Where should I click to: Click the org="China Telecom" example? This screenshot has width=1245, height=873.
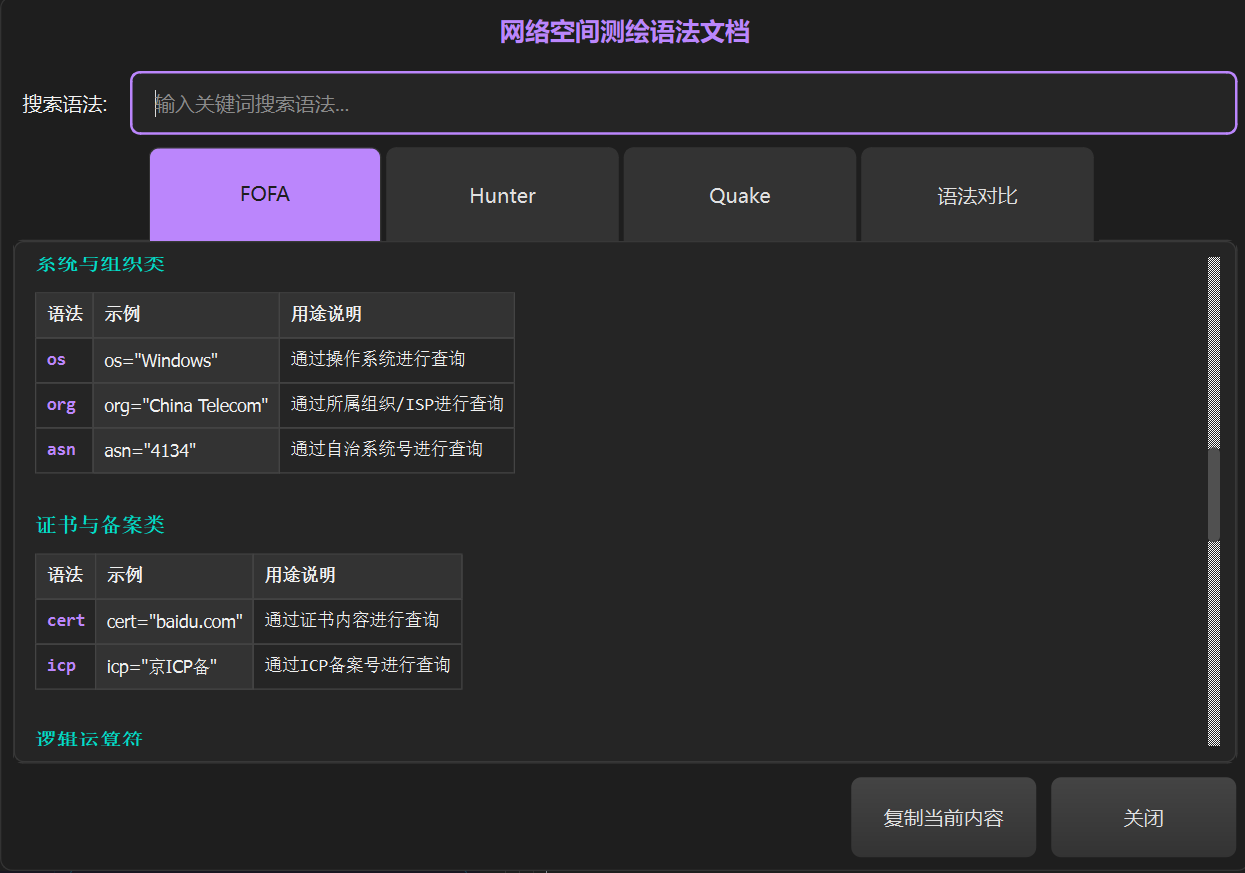point(186,405)
